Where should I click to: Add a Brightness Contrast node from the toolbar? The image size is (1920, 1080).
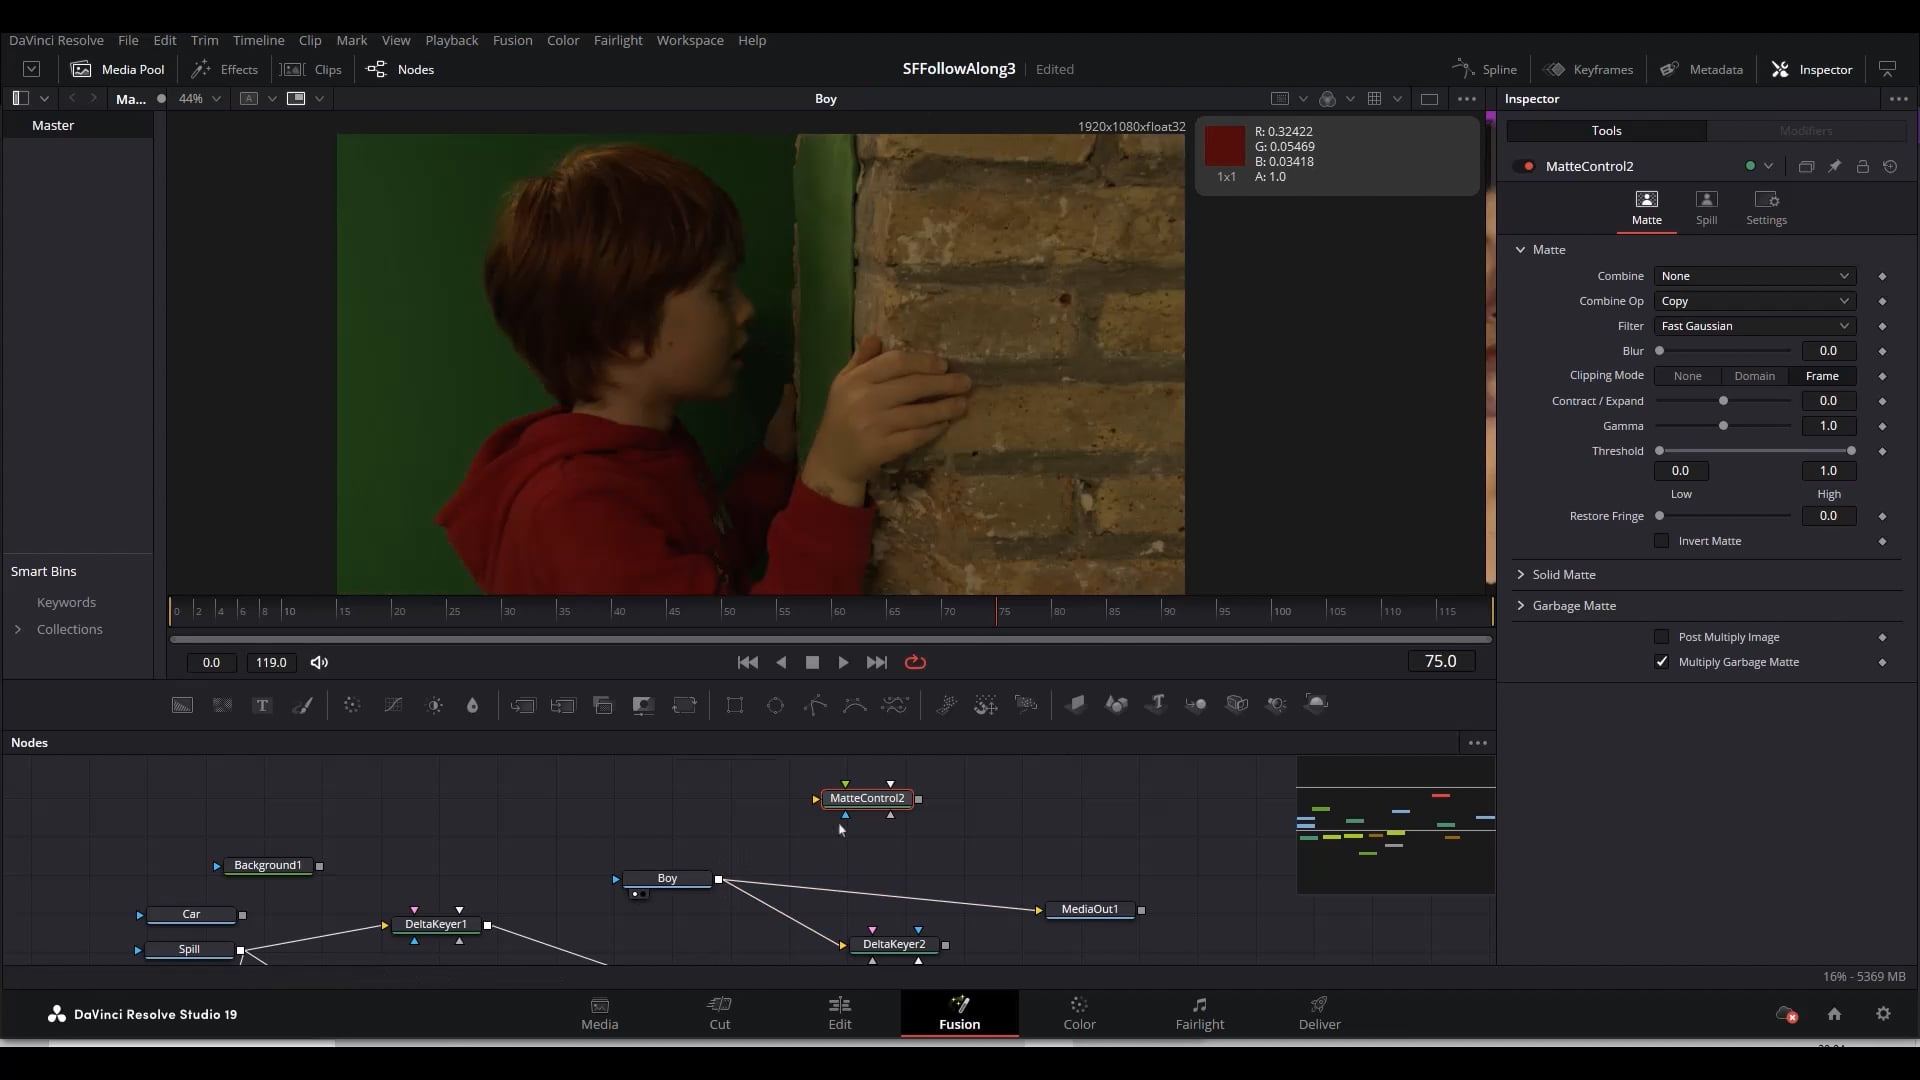[434, 705]
